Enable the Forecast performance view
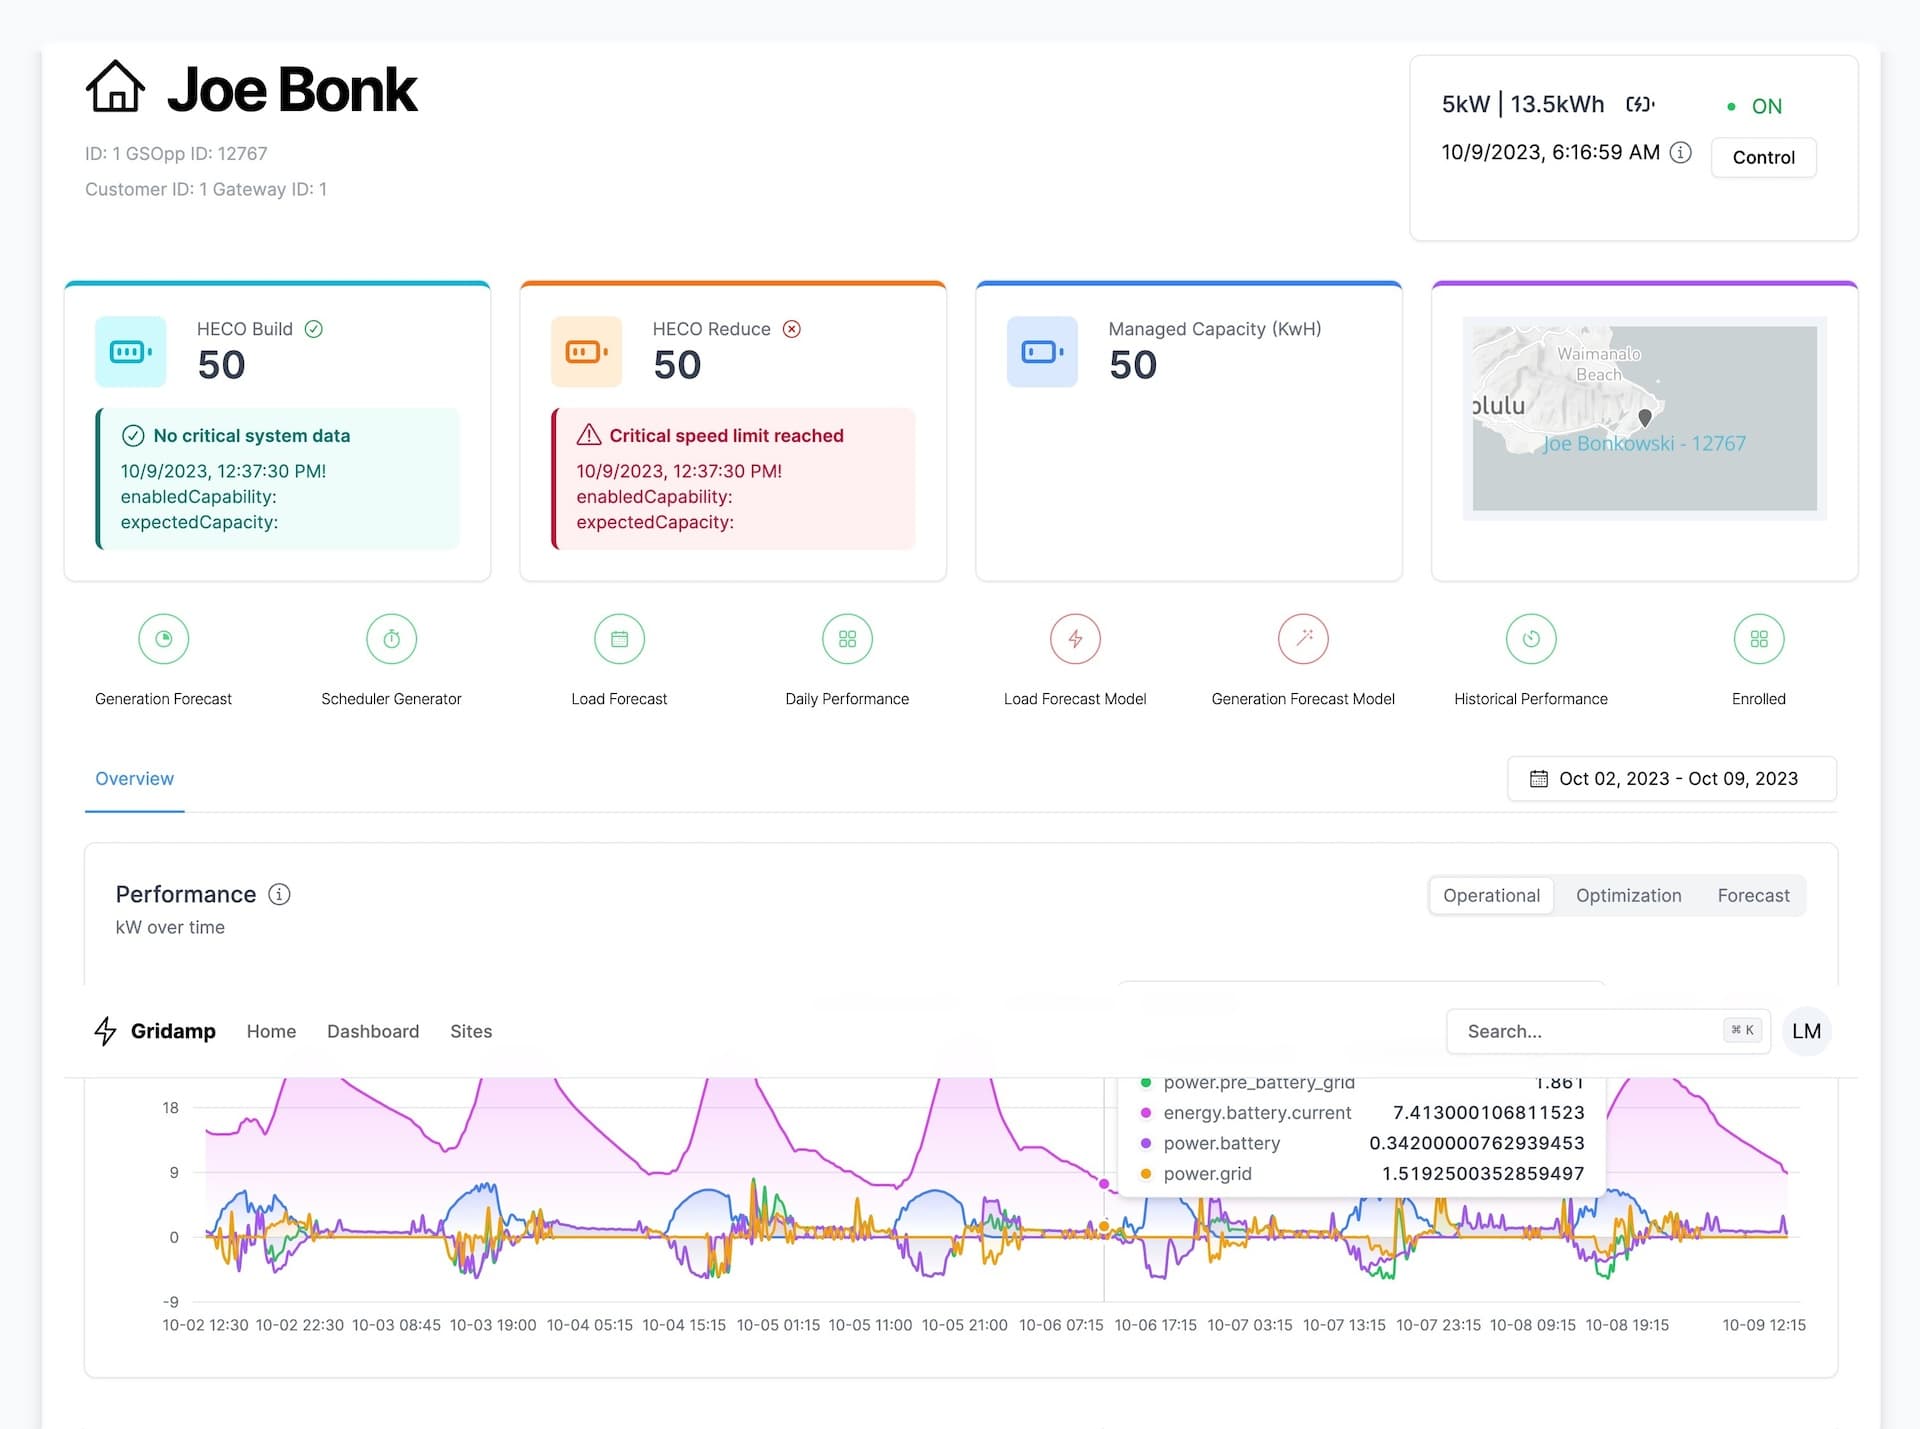This screenshot has width=1920, height=1429. [x=1753, y=895]
